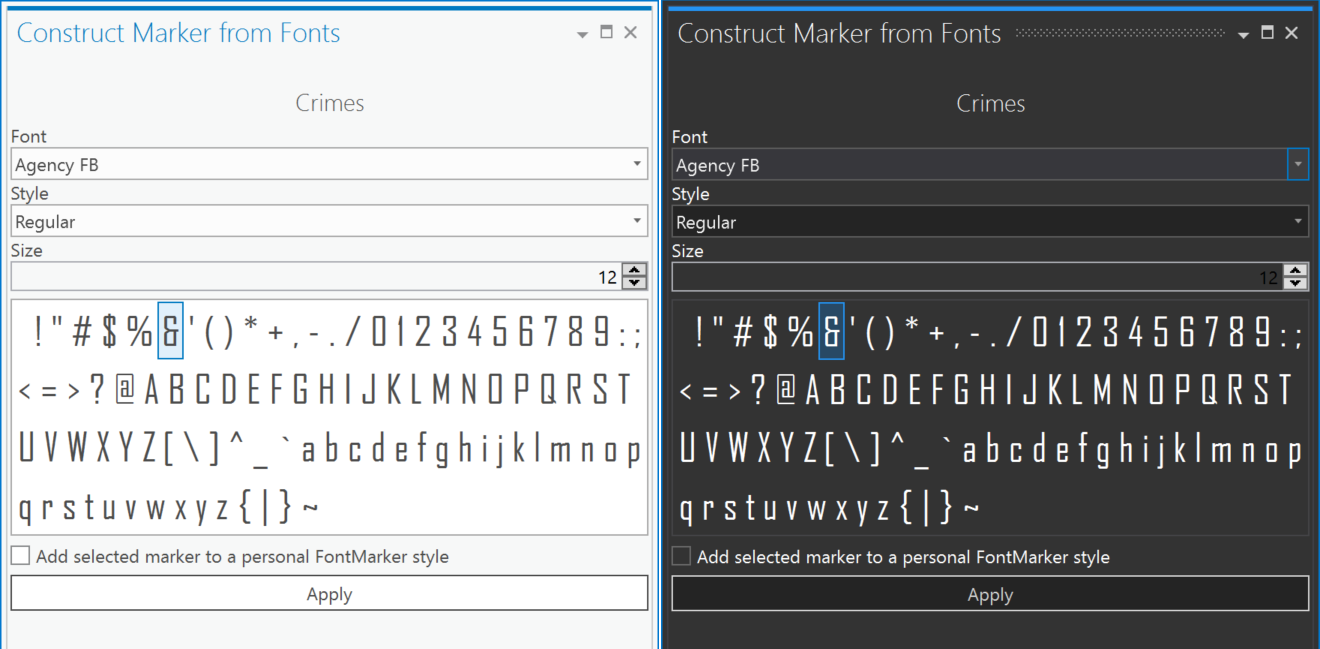
Task: Decrease Size using the down arrow on dark panel
Action: point(1297,283)
